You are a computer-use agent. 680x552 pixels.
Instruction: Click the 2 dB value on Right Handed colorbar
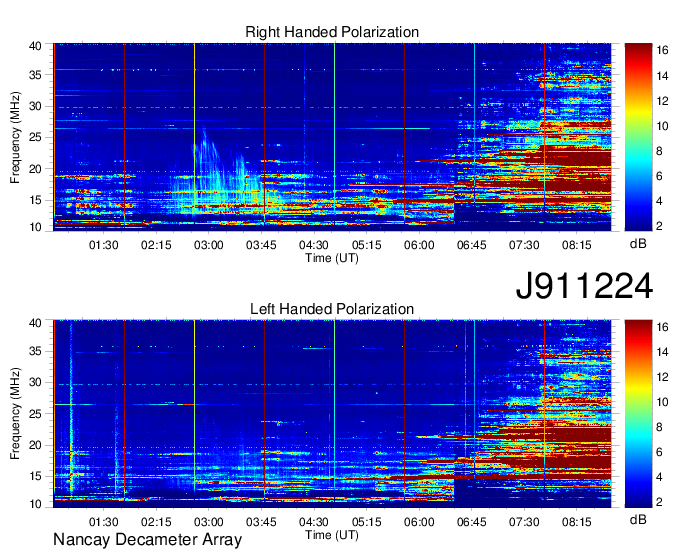coord(659,226)
